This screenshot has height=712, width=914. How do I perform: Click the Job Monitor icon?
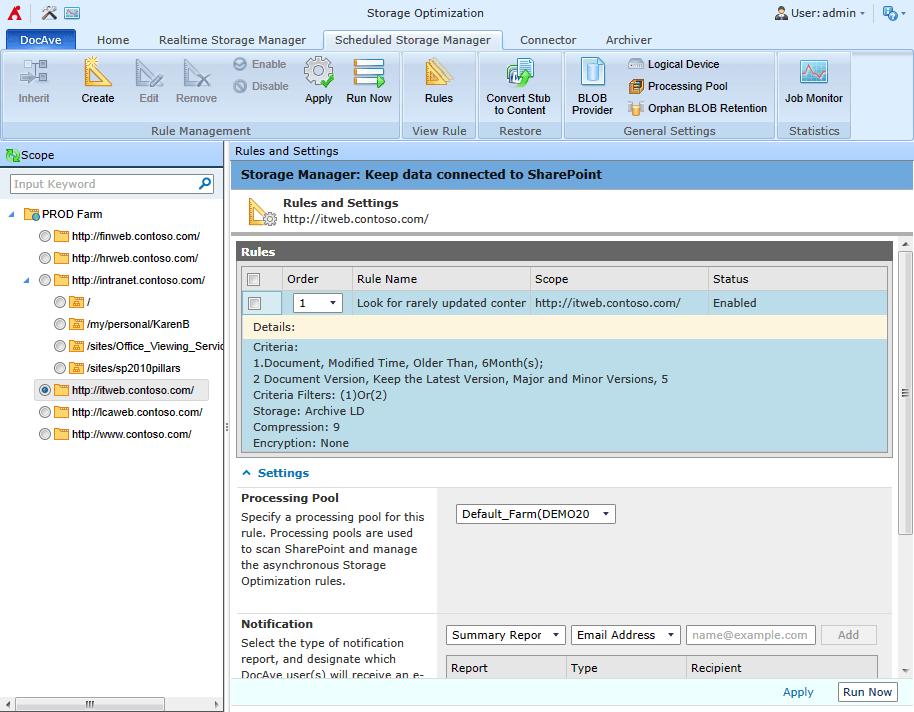point(814,80)
